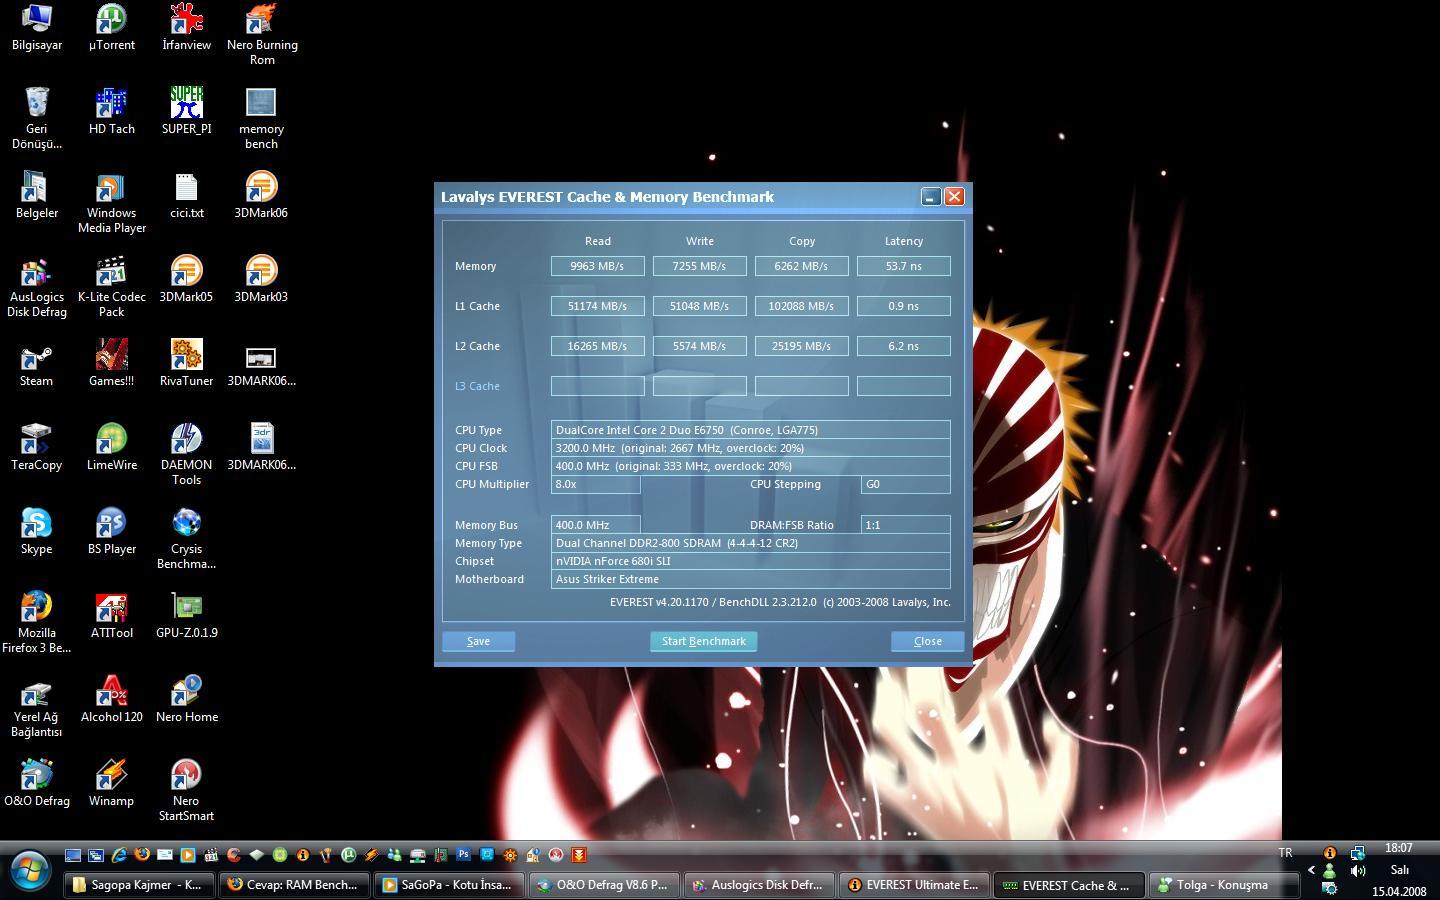Image resolution: width=1440 pixels, height=900 pixels.
Task: Click the volume icon in system tray
Action: coord(1357,871)
